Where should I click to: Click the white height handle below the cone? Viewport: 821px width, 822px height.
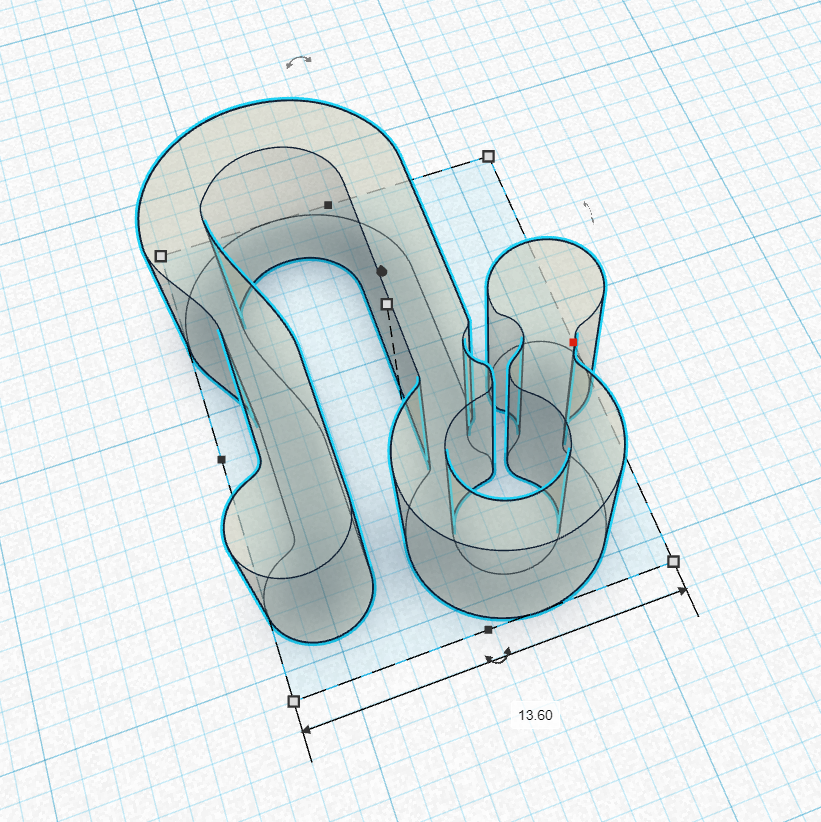click(386, 304)
